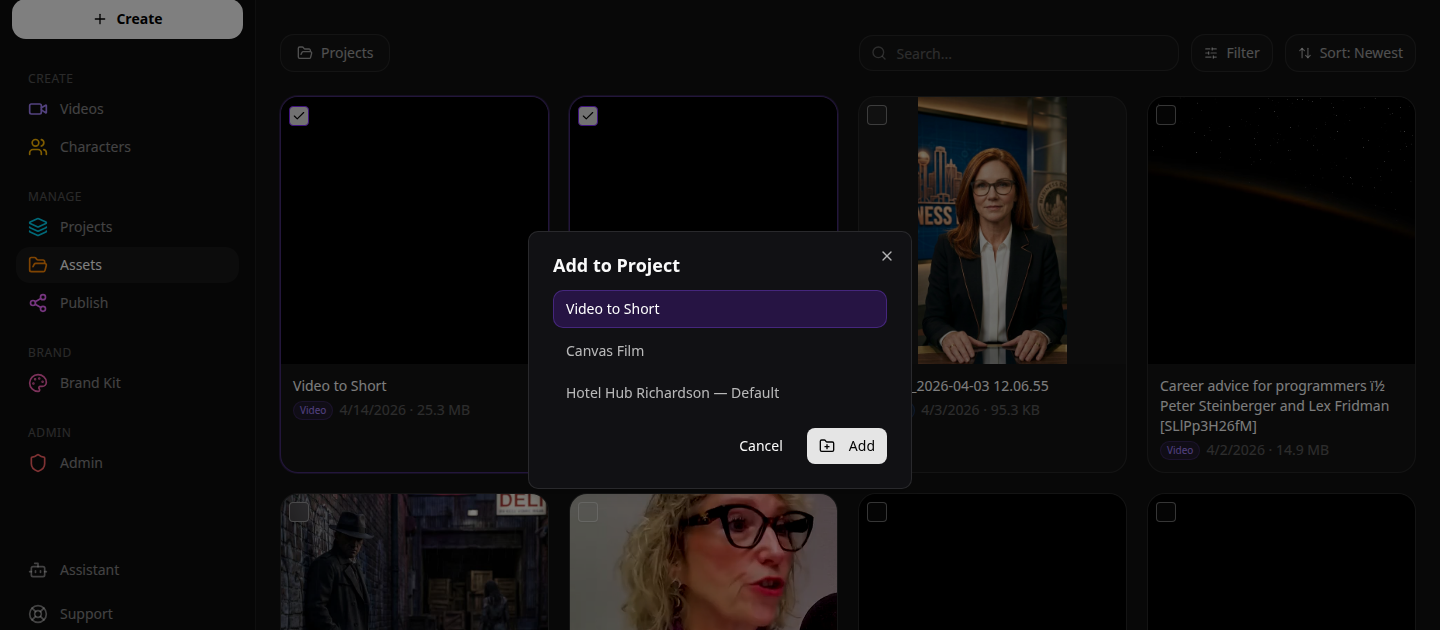Open the alley detective thumbnail
The height and width of the screenshot is (630, 1440).
(415, 562)
